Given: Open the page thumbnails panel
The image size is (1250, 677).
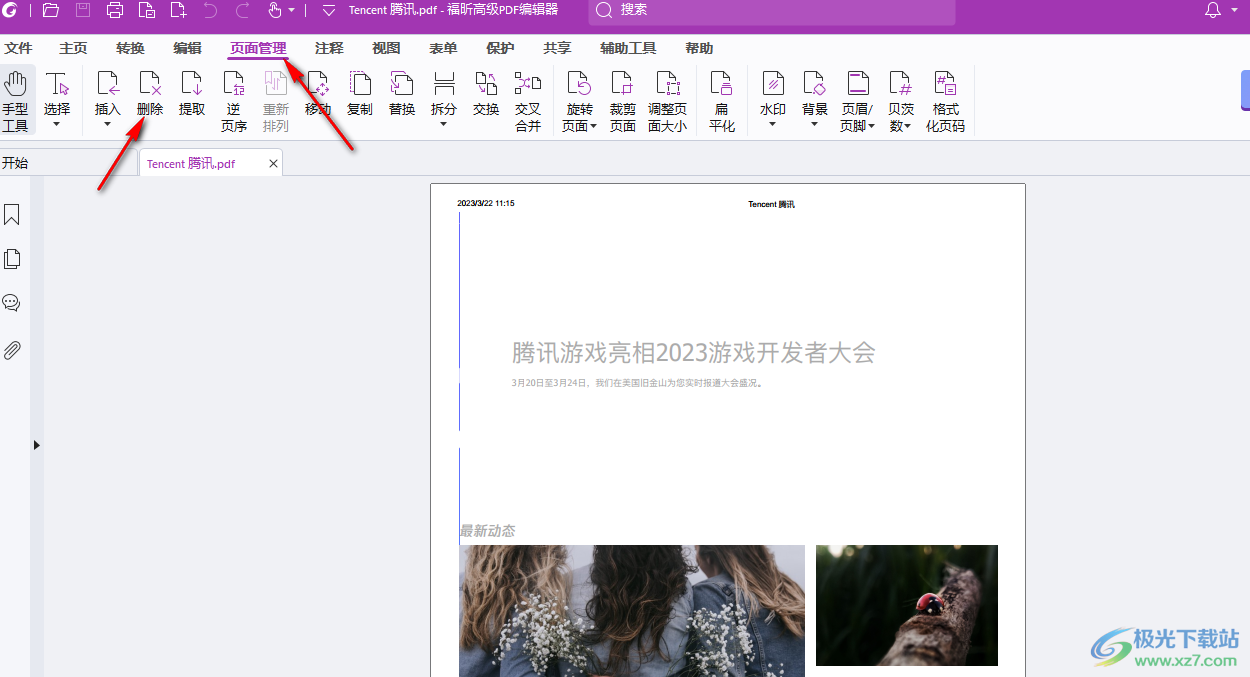Looking at the screenshot, I should [12, 259].
